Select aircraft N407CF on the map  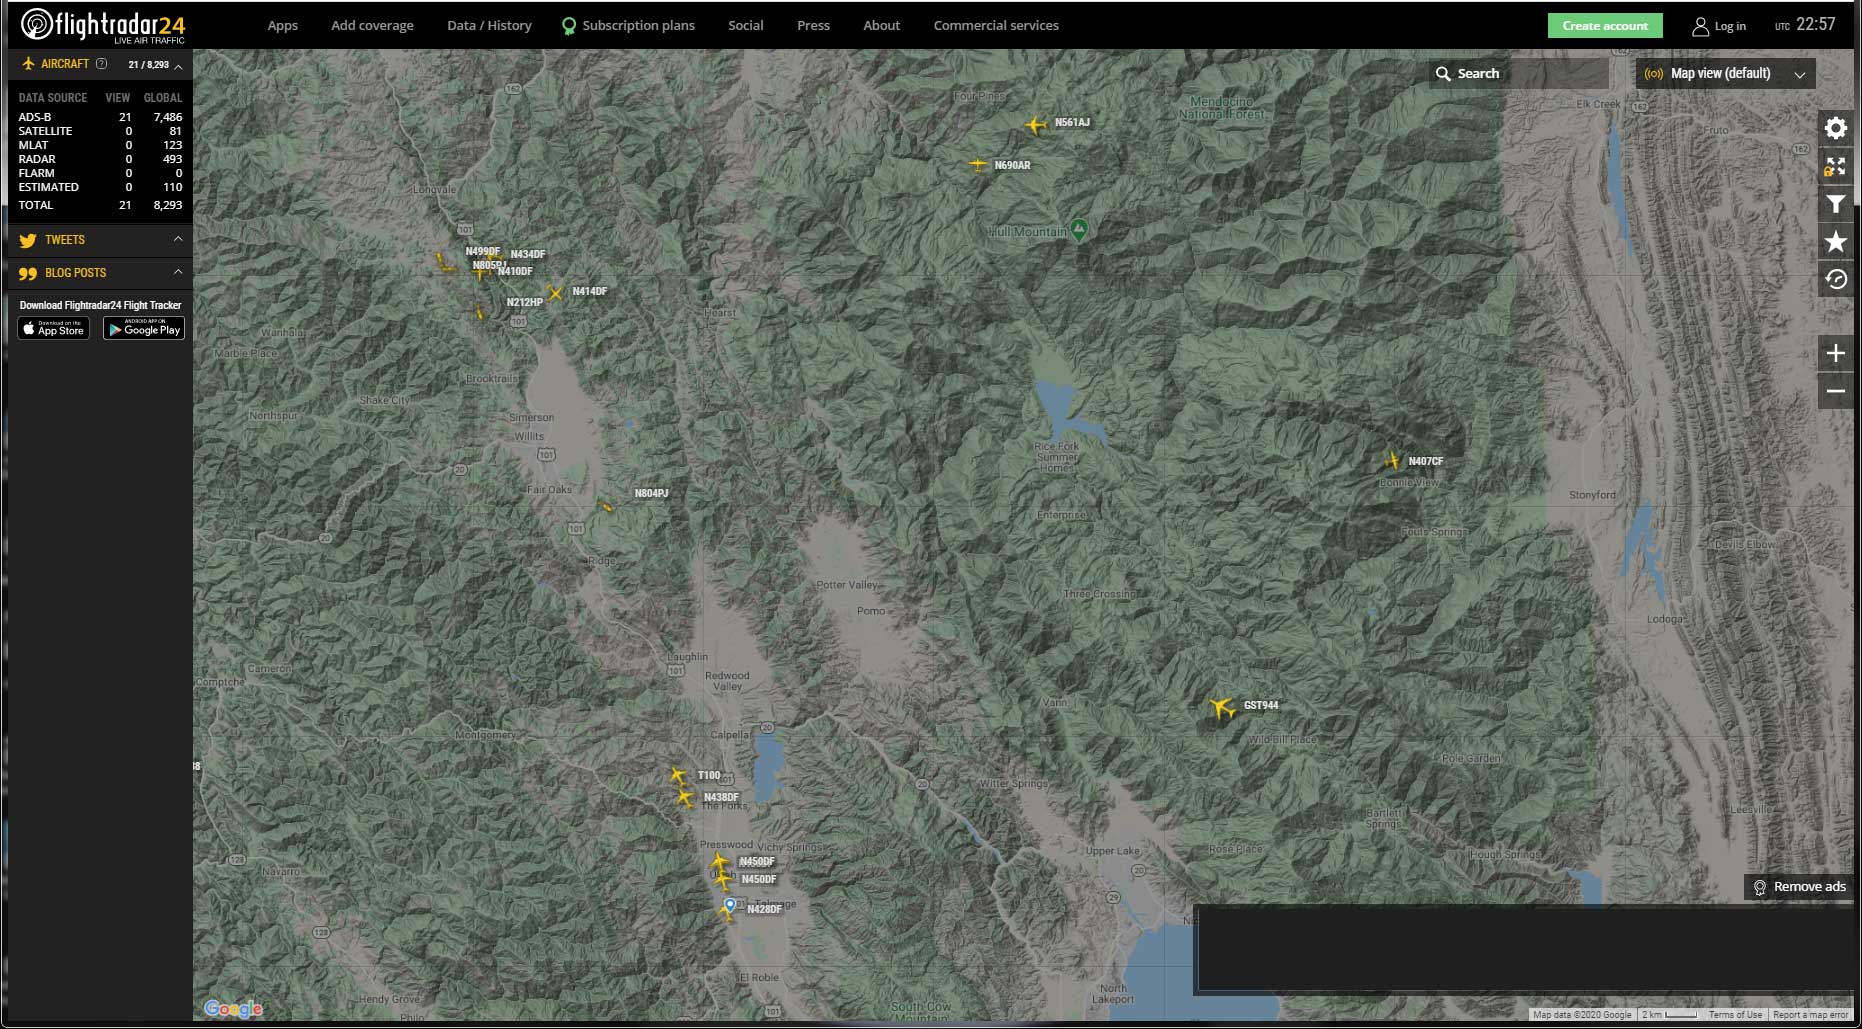click(x=1392, y=461)
